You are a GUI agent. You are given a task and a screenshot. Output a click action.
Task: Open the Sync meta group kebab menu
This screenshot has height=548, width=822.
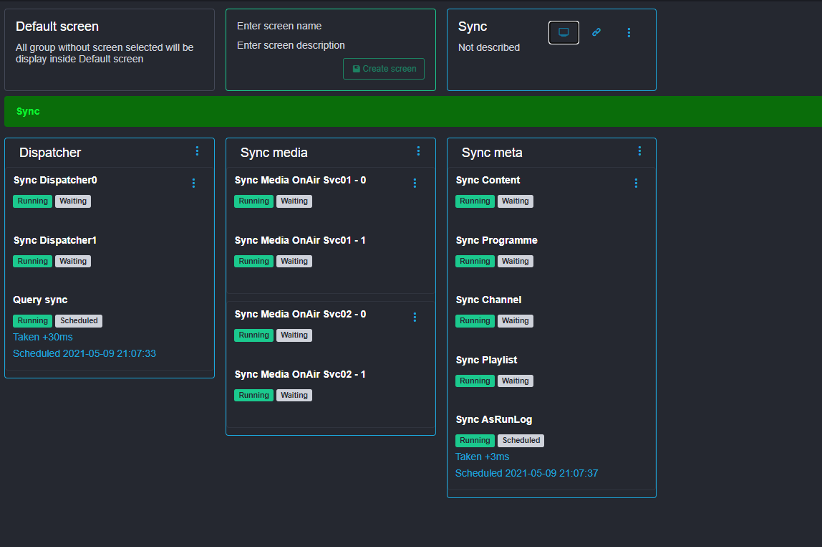pos(640,151)
